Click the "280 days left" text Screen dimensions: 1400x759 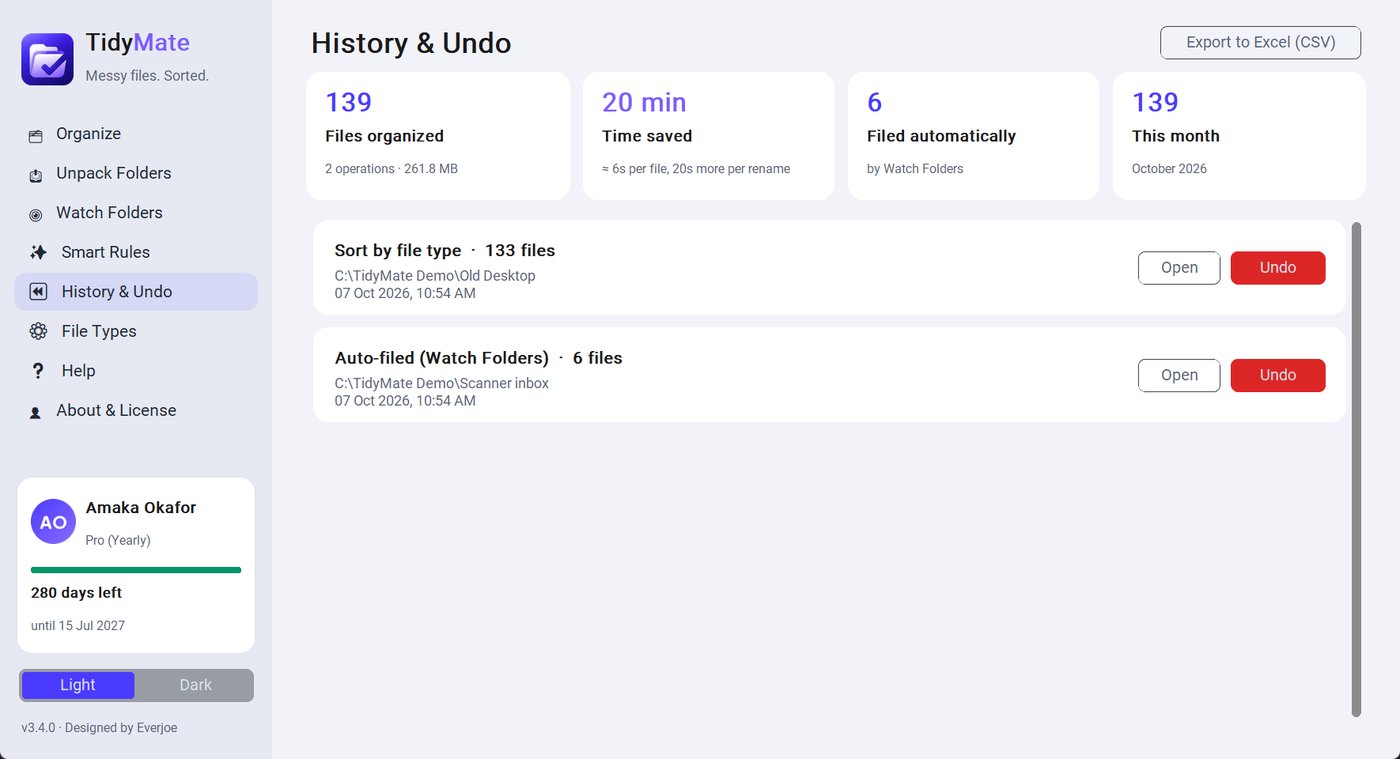pos(76,593)
